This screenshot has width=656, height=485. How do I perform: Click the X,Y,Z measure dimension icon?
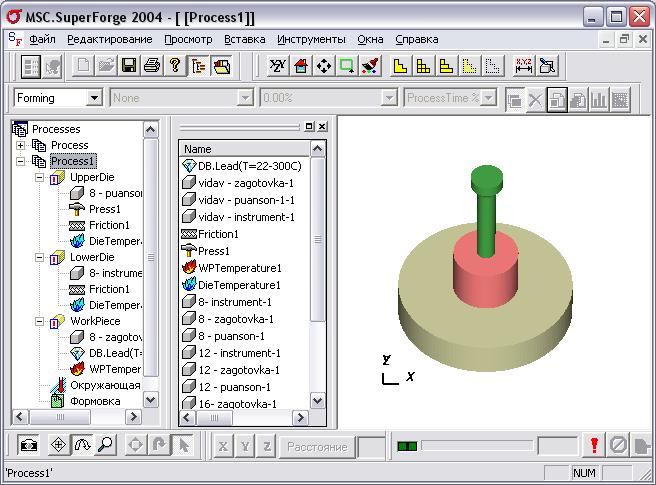click(523, 66)
